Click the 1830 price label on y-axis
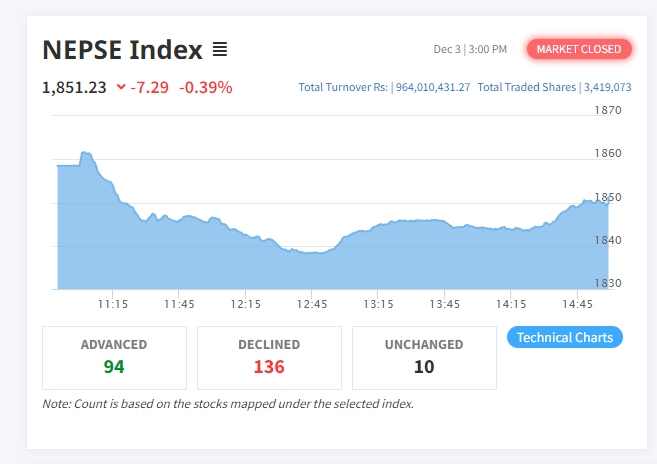 click(x=608, y=283)
